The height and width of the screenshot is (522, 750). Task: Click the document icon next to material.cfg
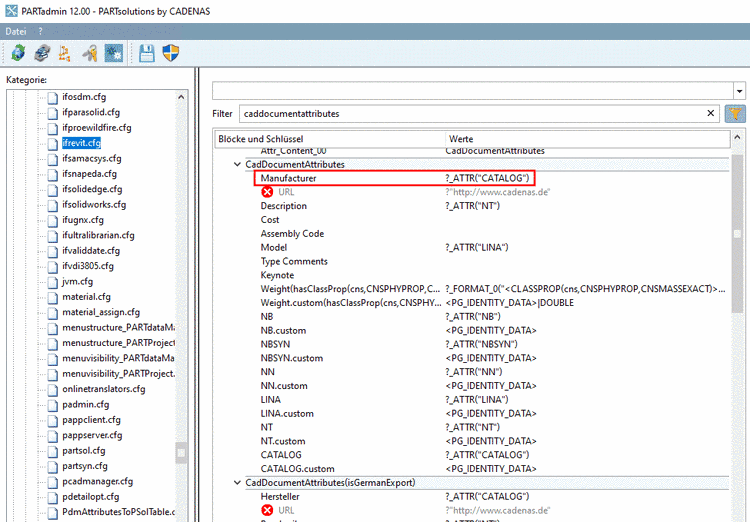click(53, 297)
